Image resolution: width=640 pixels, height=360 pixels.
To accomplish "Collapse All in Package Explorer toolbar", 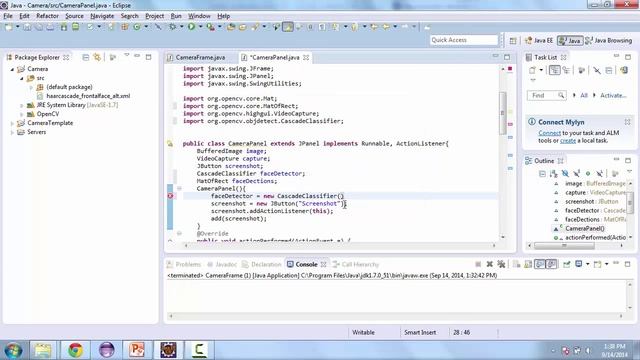I will click(x=86, y=57).
